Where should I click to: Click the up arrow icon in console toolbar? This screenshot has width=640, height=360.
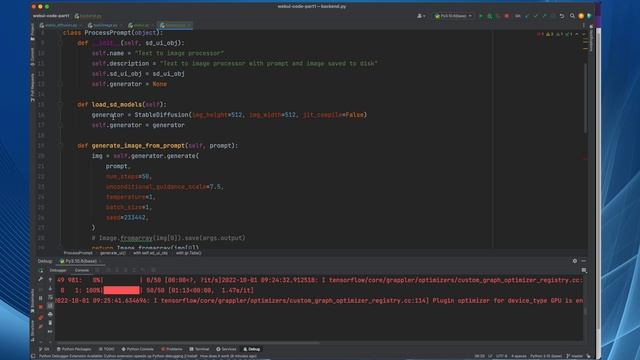tap(50, 280)
